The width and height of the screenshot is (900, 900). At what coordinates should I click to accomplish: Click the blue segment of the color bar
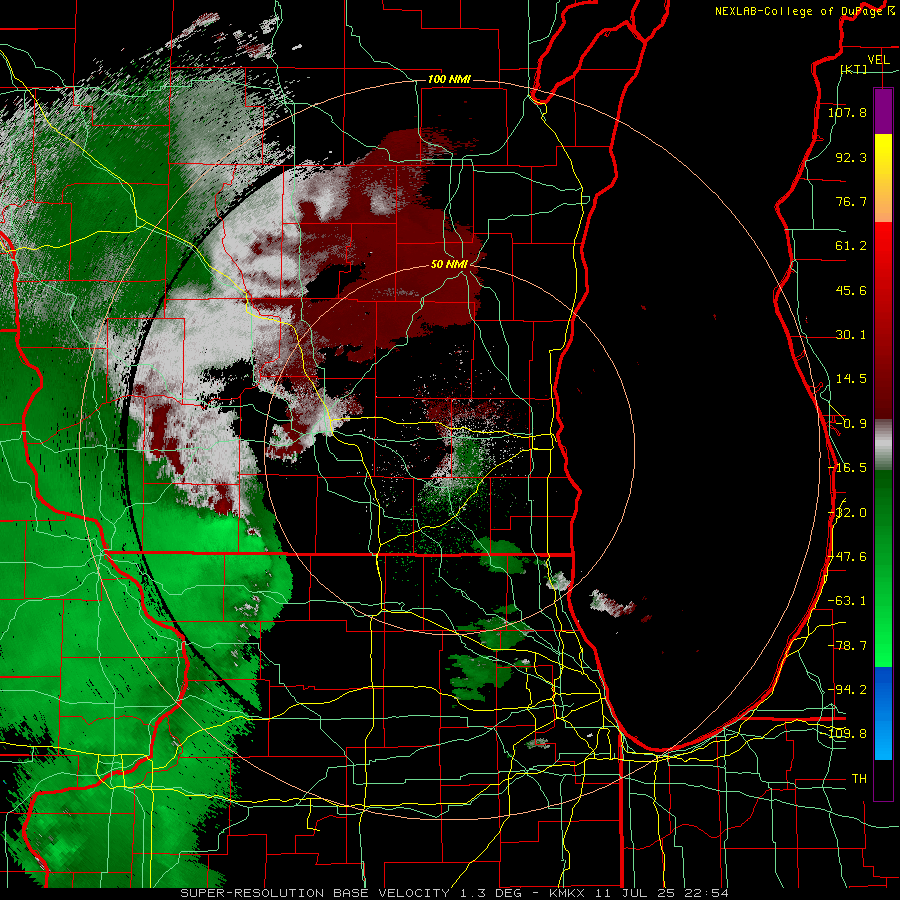tap(883, 713)
